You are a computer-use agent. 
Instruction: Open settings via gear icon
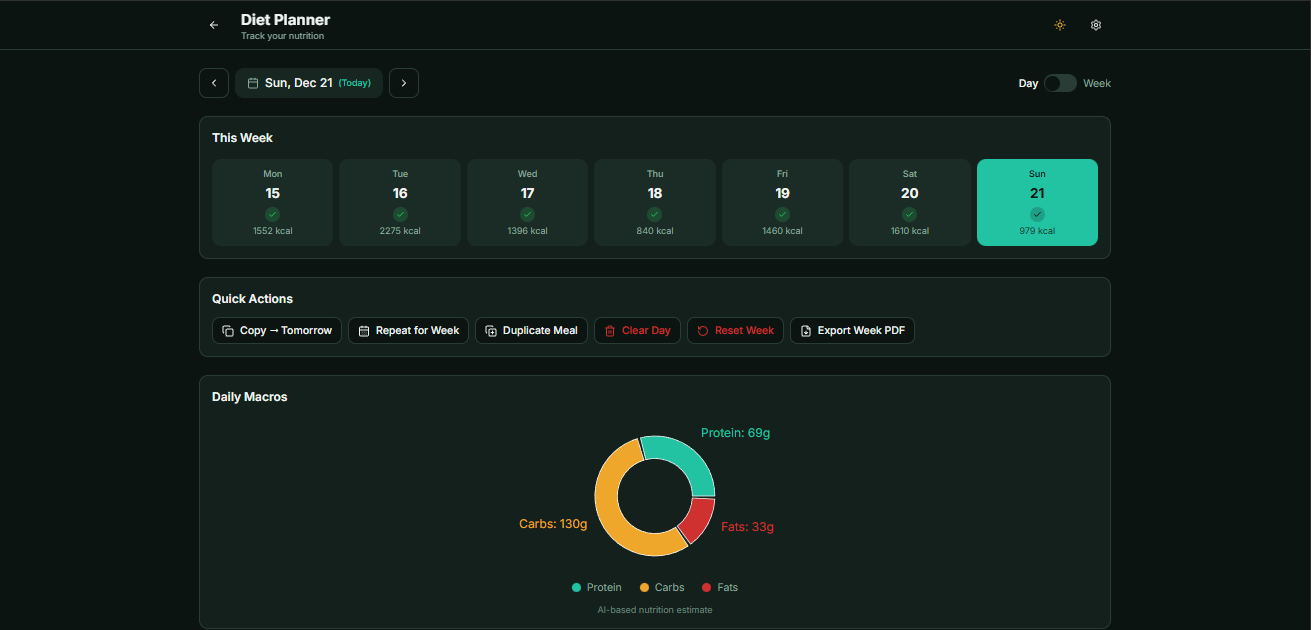[x=1096, y=25]
